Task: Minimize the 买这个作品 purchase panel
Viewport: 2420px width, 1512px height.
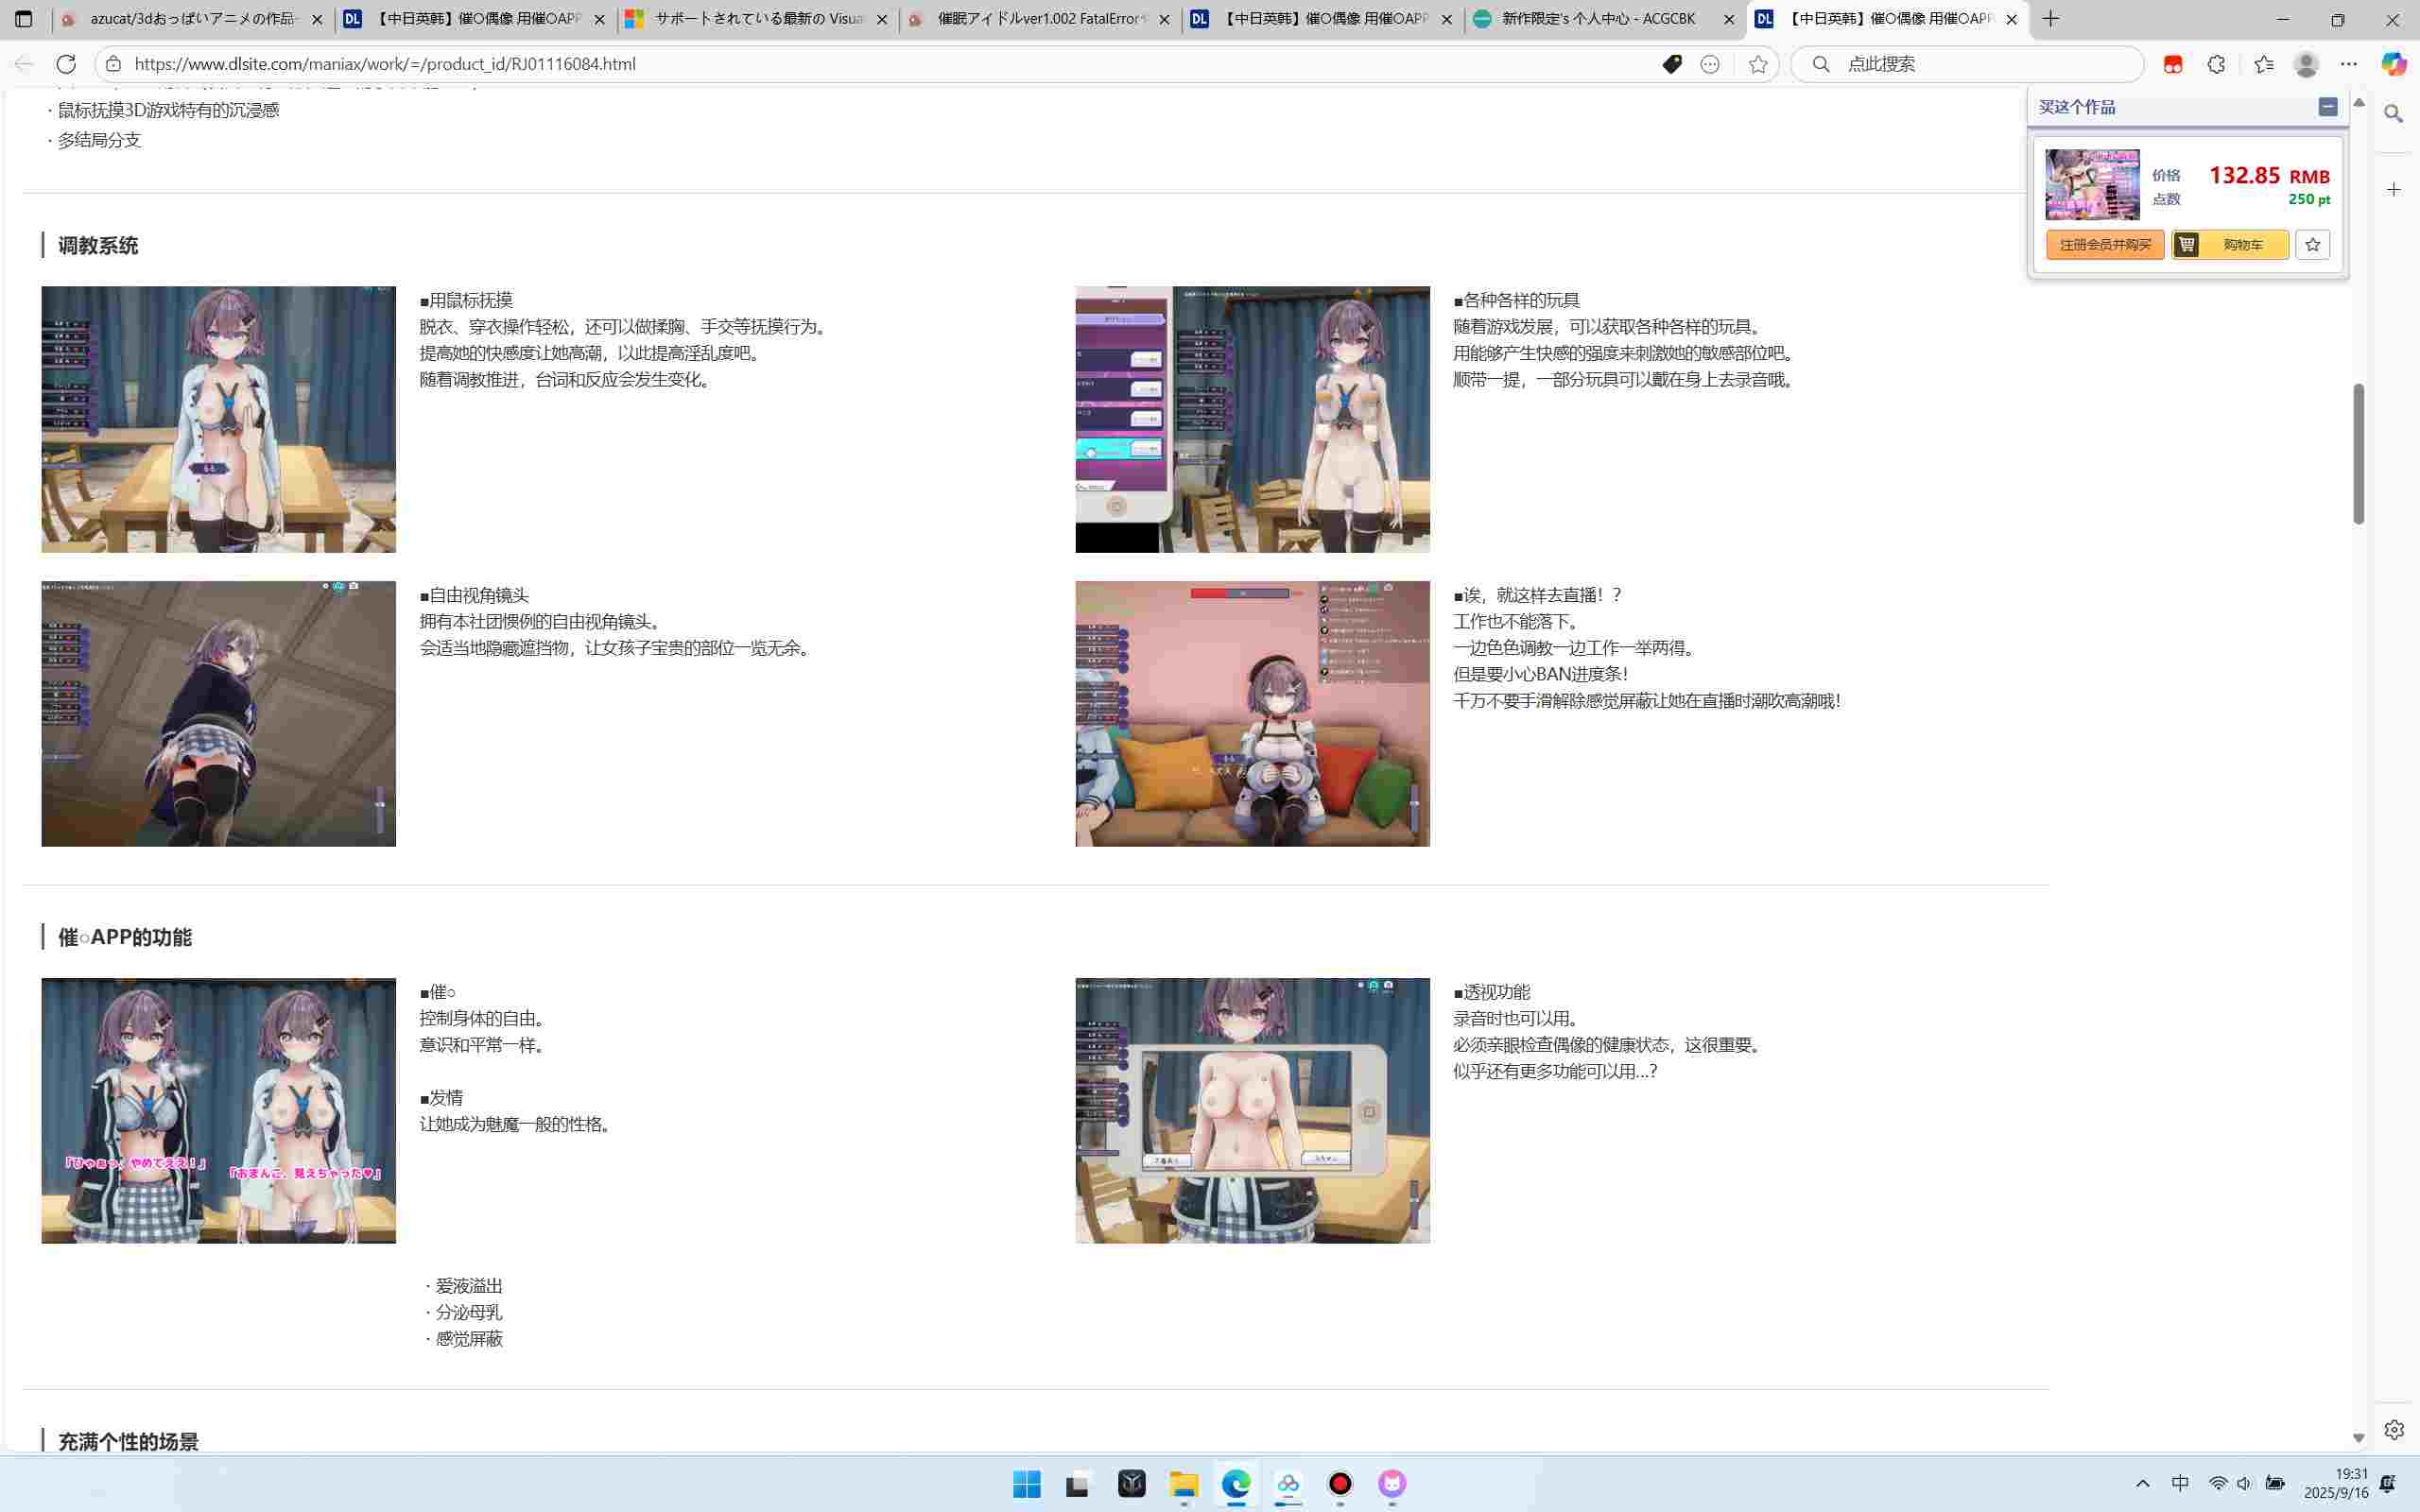Action: tap(2328, 107)
